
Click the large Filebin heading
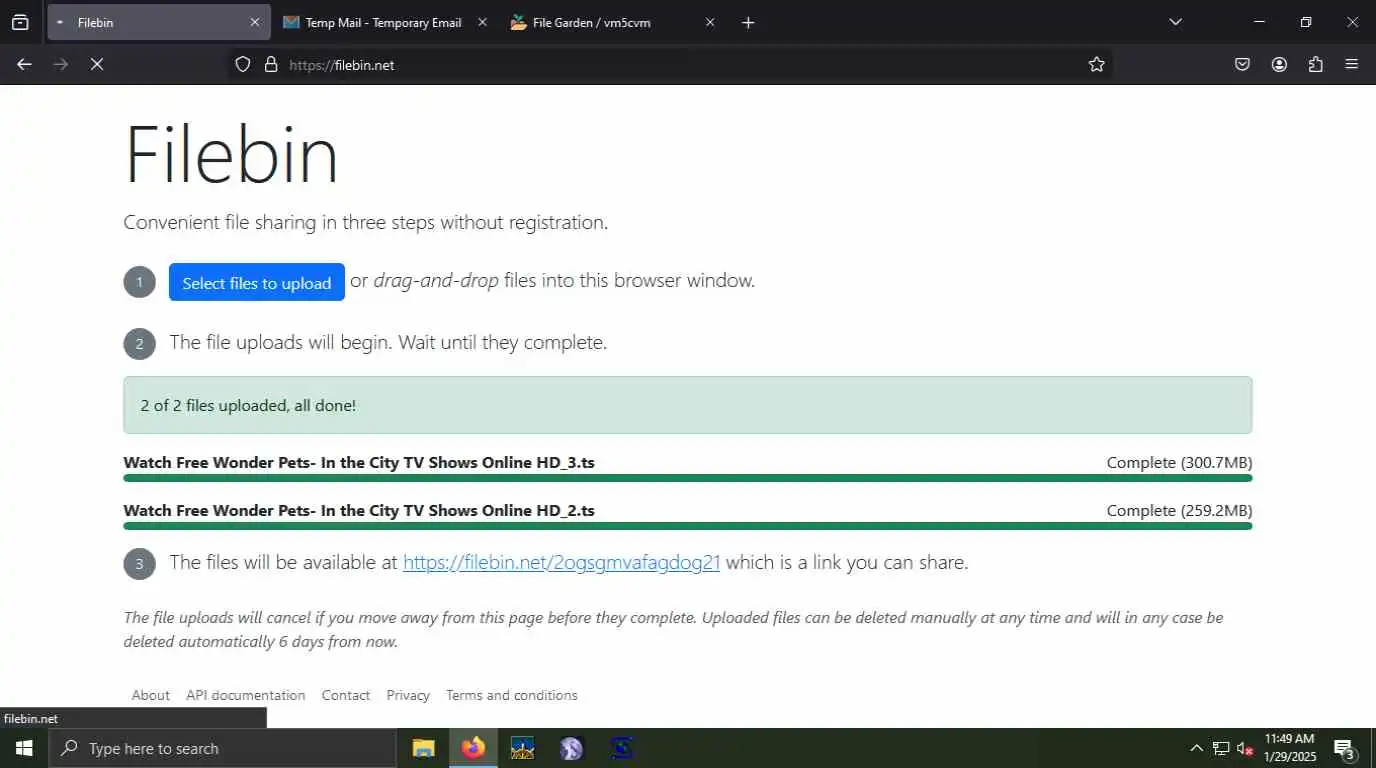point(231,154)
